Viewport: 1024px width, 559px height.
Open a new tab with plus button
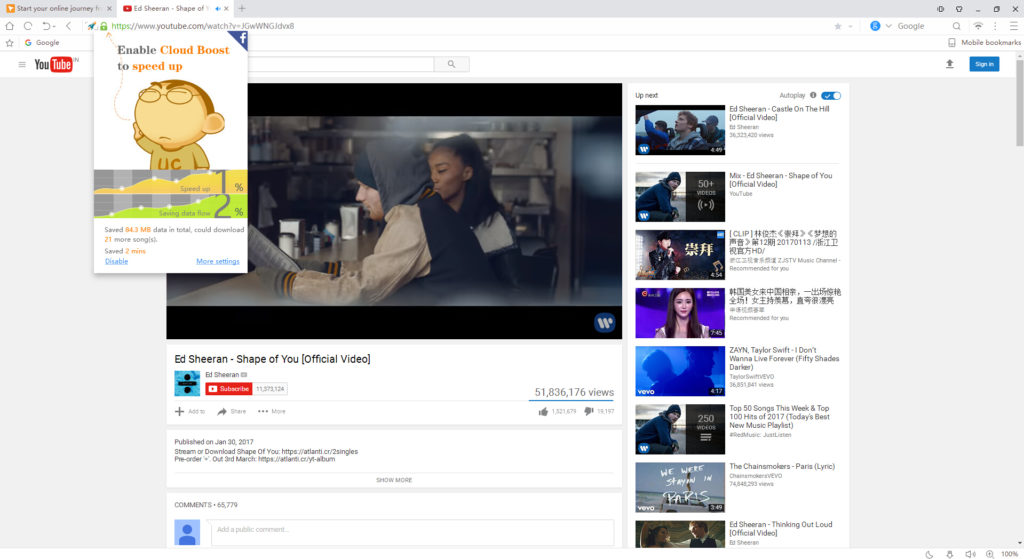[x=242, y=8]
